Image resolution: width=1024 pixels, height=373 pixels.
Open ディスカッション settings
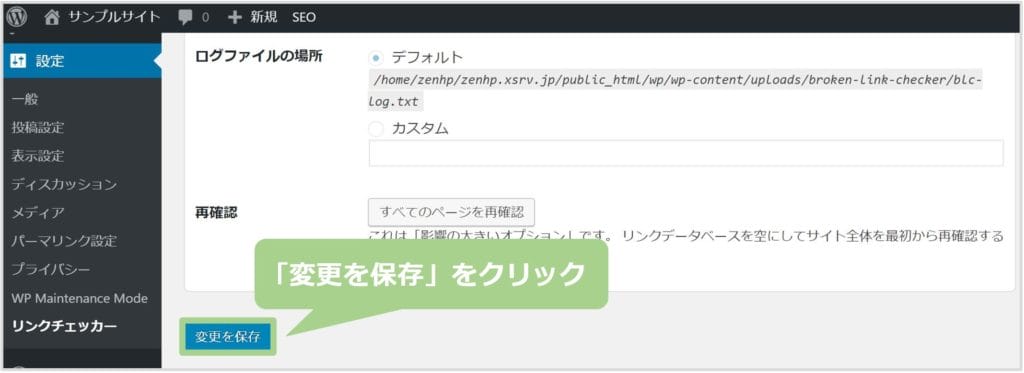coord(64,184)
